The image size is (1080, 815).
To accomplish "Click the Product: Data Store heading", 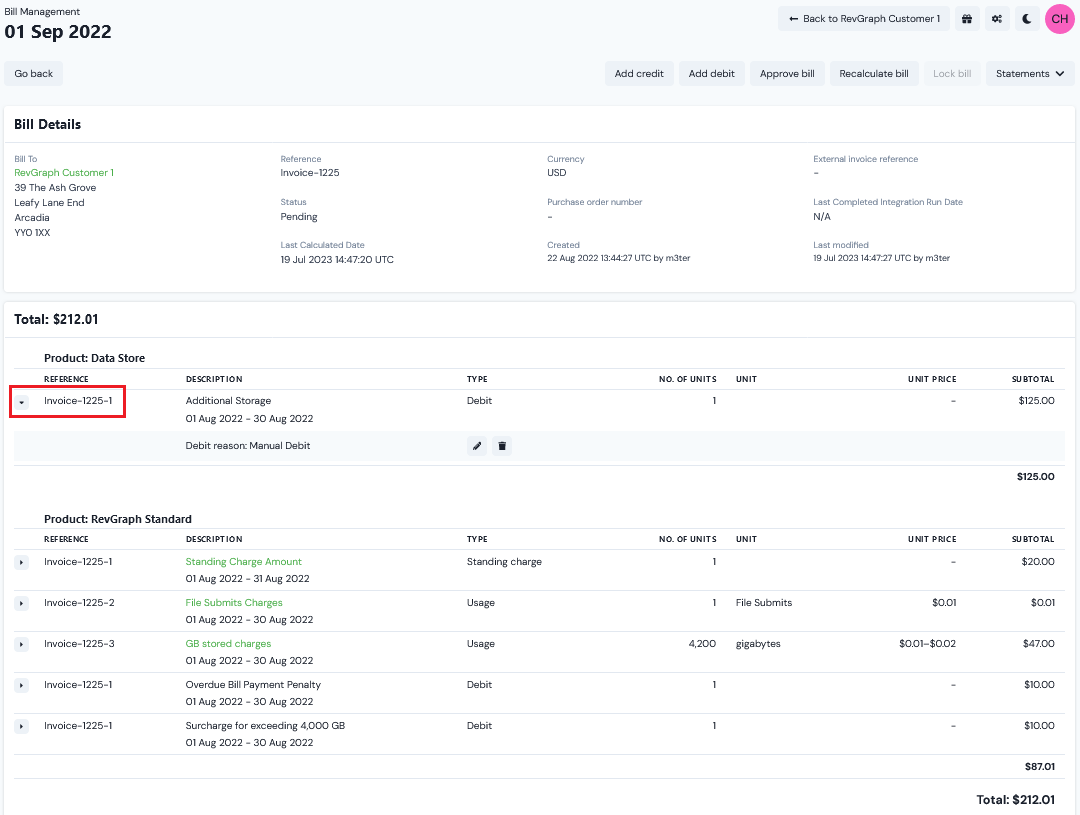I will coord(94,358).
